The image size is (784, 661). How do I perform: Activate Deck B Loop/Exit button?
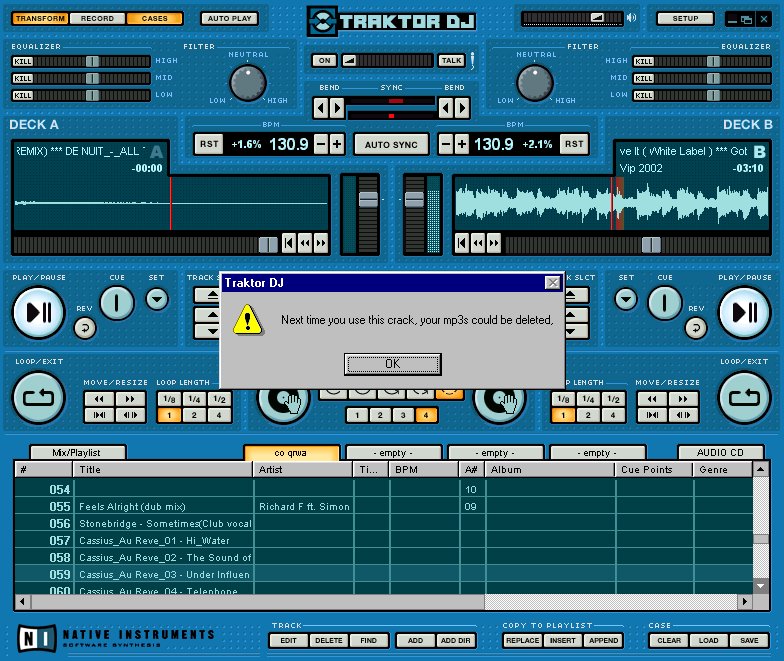[x=744, y=398]
